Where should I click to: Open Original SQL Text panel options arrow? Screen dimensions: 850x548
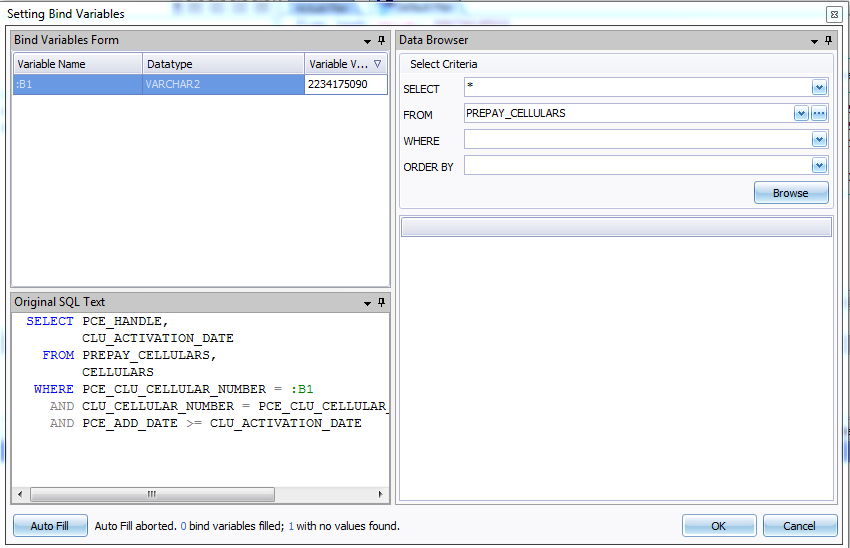(368, 304)
